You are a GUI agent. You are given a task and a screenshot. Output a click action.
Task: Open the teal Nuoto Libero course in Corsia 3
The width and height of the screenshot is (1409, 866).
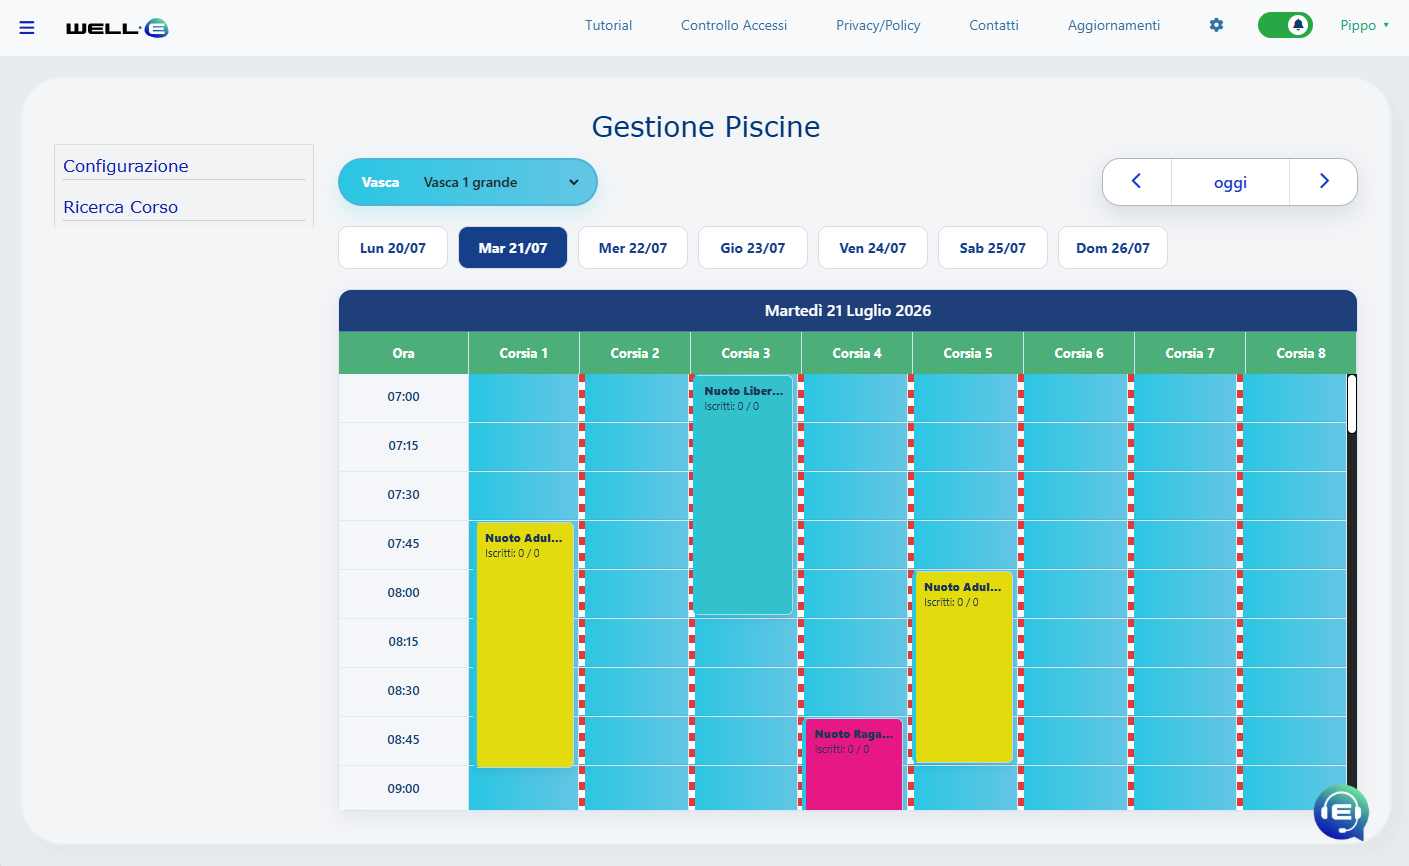pos(744,495)
